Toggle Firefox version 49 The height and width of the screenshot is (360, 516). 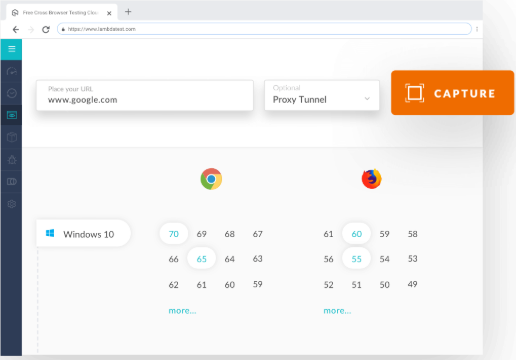pyautogui.click(x=412, y=284)
